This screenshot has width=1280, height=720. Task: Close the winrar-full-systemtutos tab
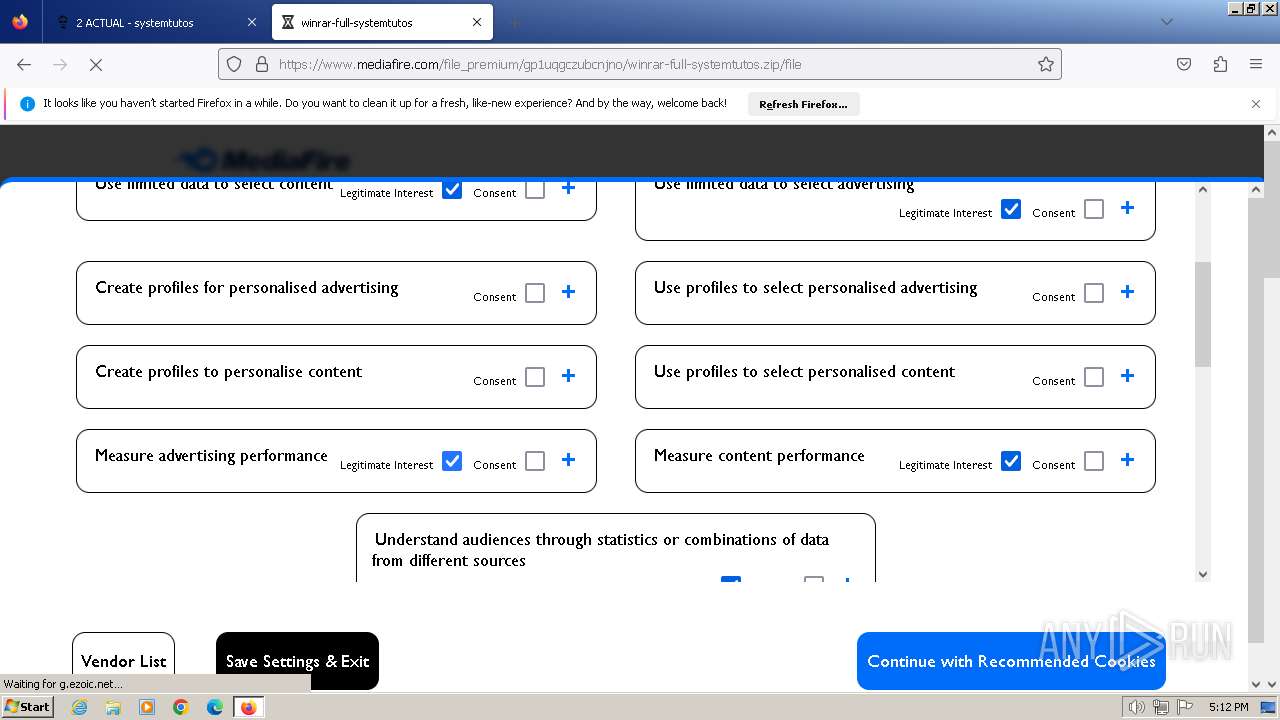(x=477, y=22)
